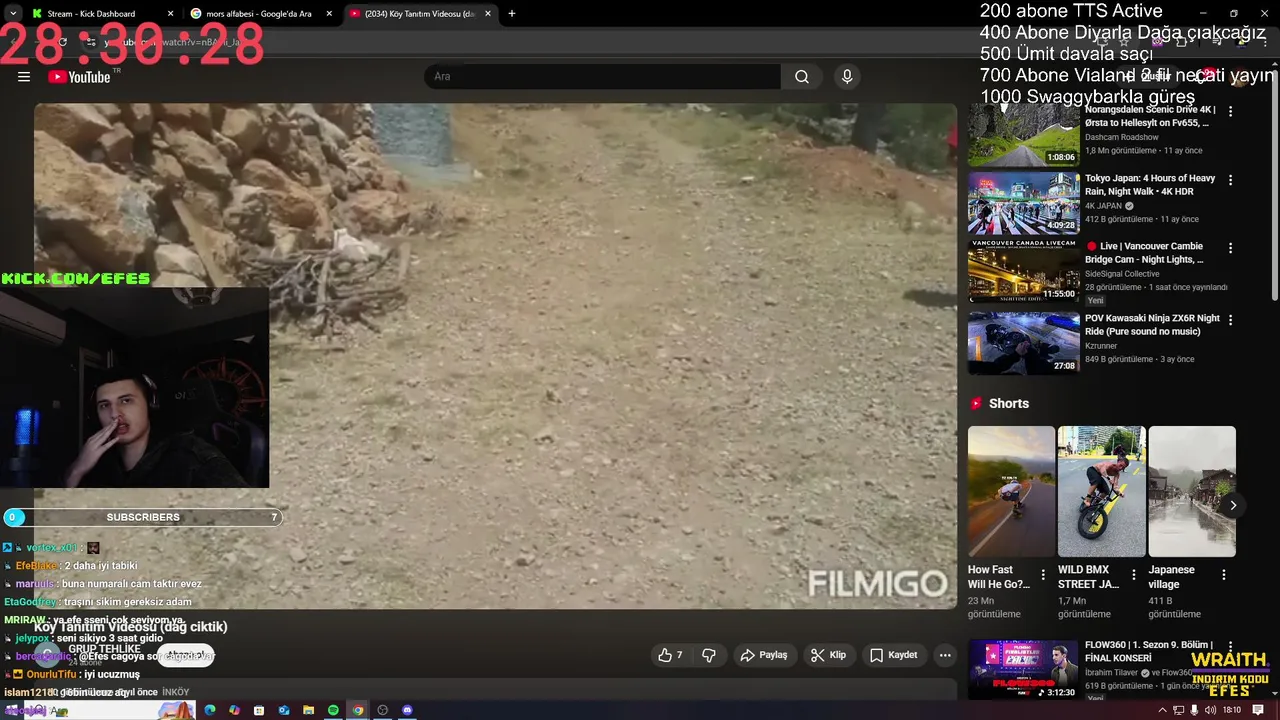Show next Shorts with the arrow
Image resolution: width=1280 pixels, height=720 pixels.
click(1233, 505)
